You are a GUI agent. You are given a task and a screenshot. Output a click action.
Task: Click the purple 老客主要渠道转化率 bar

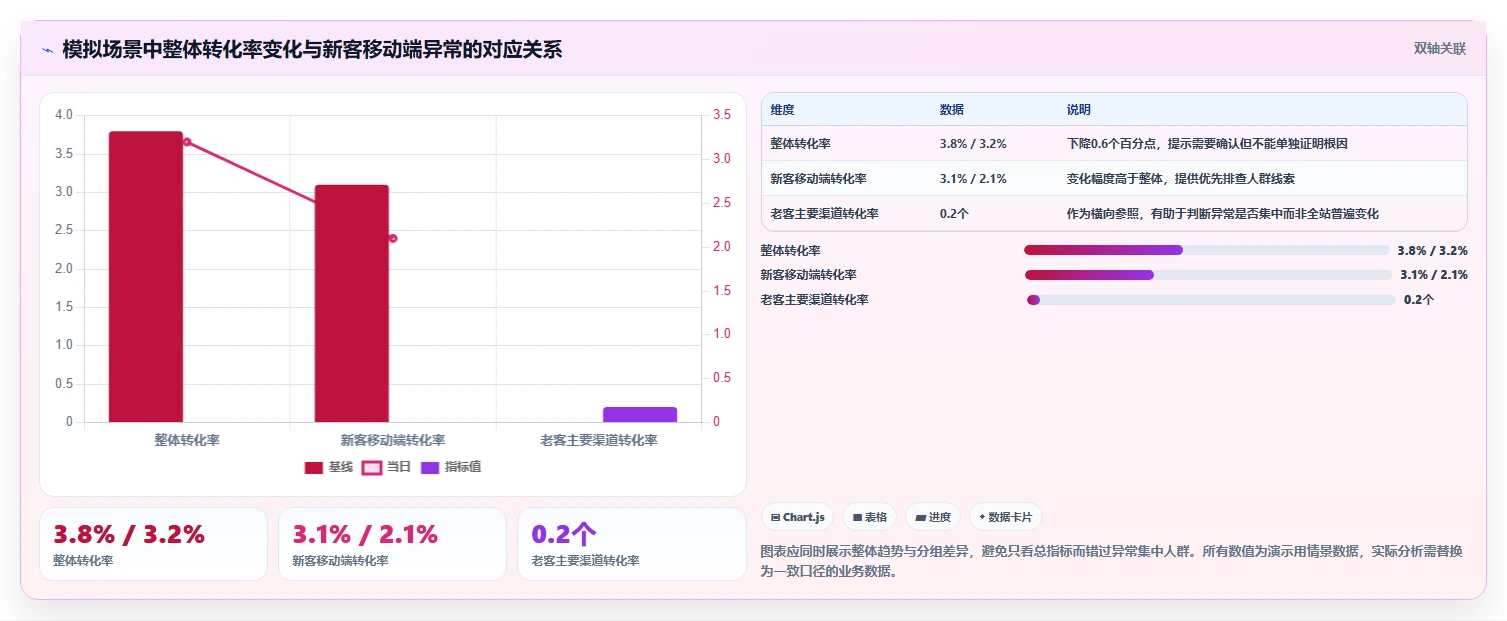640,414
